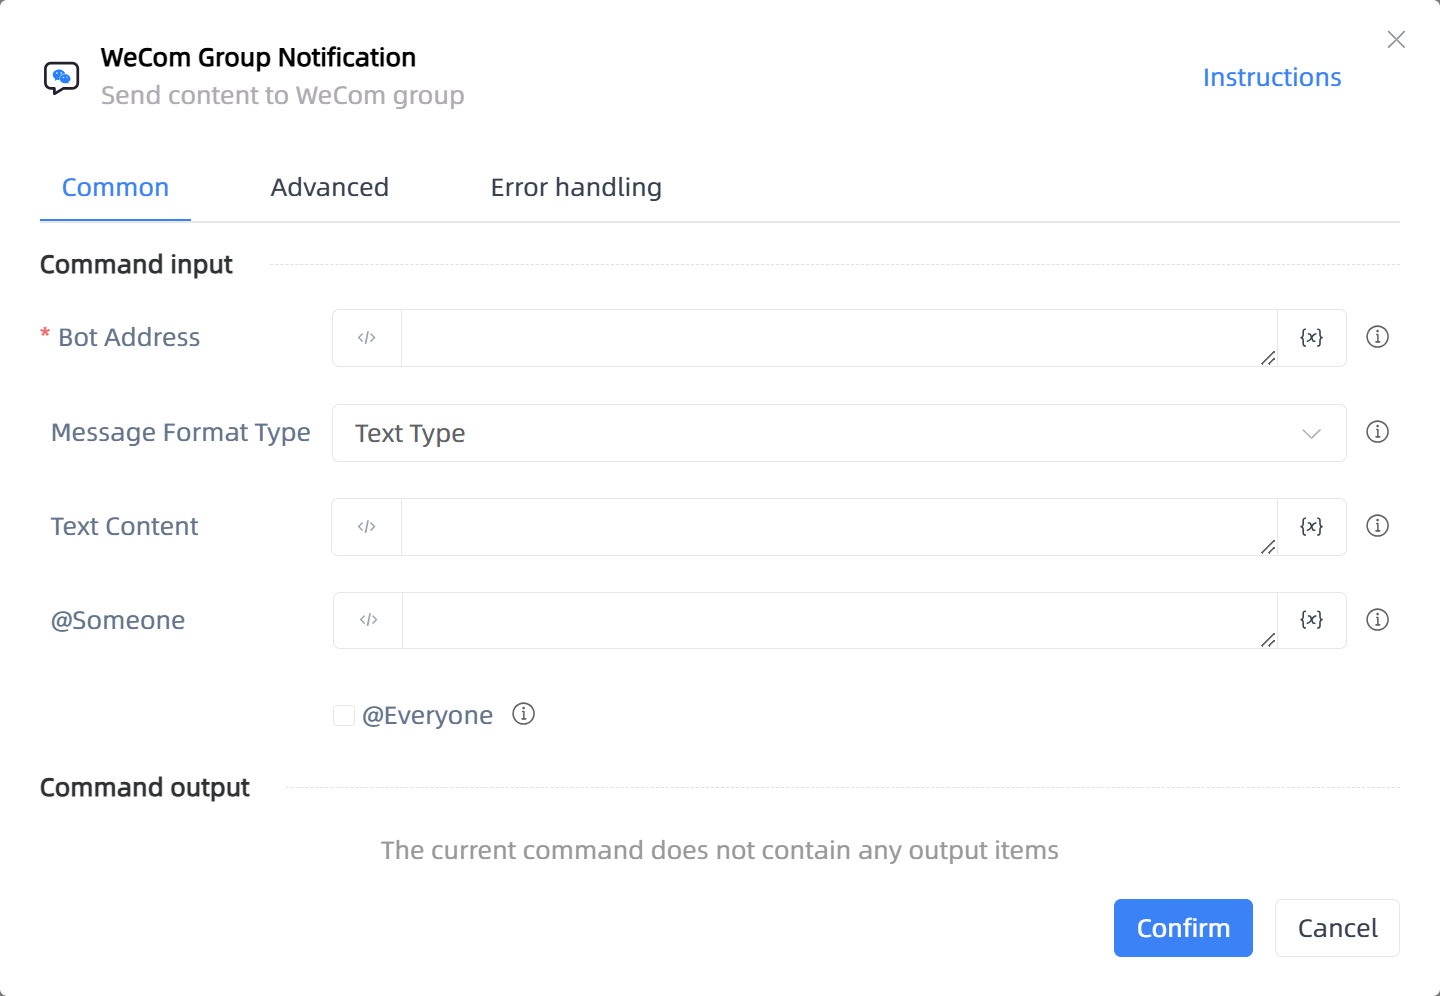
Task: Toggle code mode for Bot Address
Action: tap(367, 338)
